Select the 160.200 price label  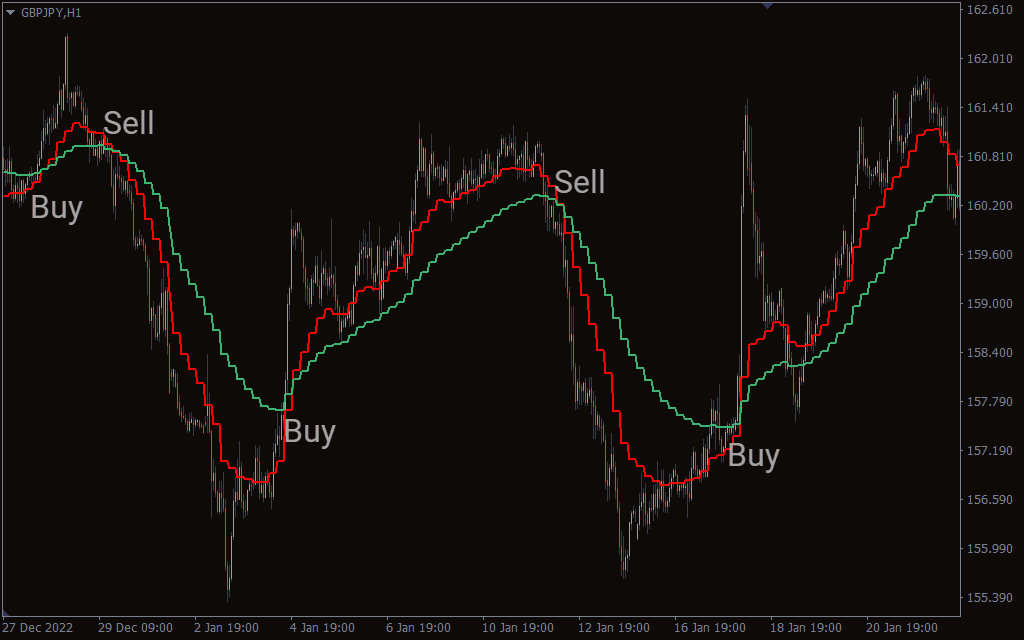click(x=989, y=206)
